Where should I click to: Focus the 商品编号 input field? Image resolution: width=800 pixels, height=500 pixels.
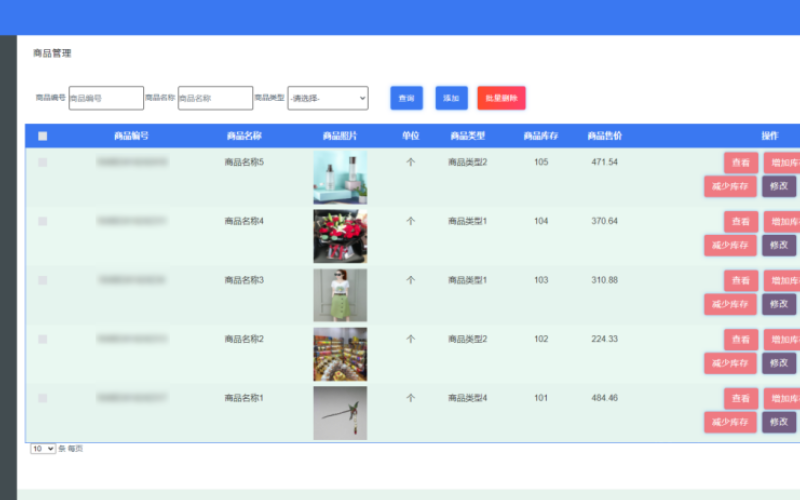tap(106, 98)
